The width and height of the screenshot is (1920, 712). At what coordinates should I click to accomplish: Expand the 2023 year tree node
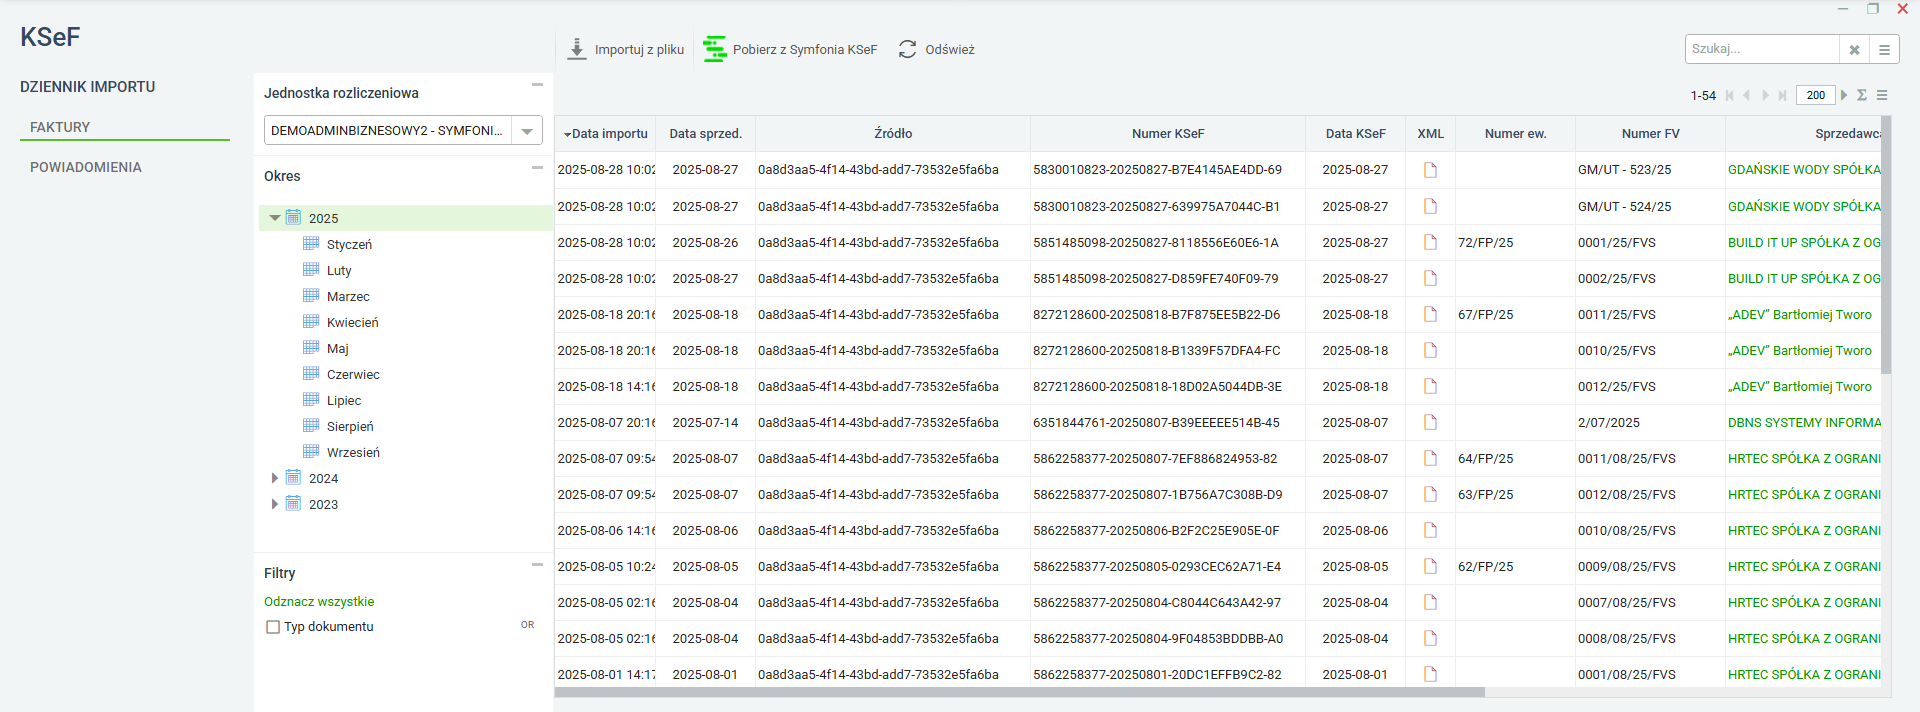click(275, 504)
